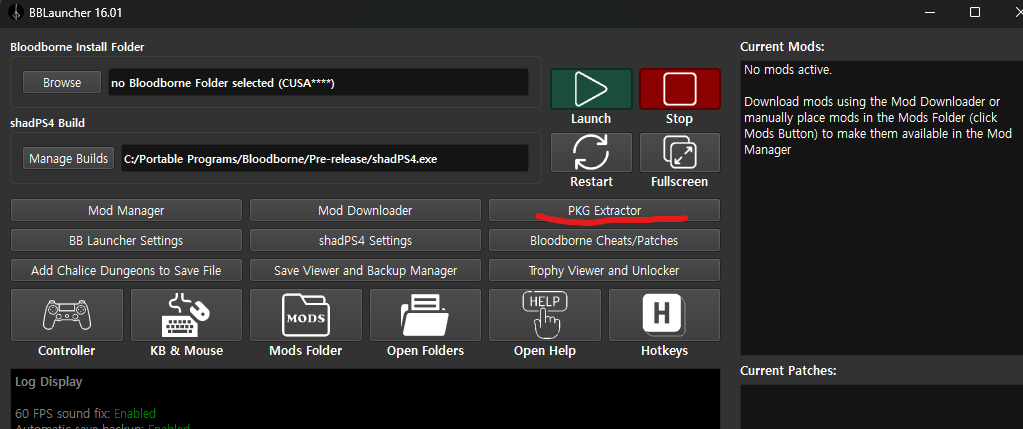Image resolution: width=1023 pixels, height=429 pixels.
Task: Click the Current Mods list area
Action: pos(881,207)
